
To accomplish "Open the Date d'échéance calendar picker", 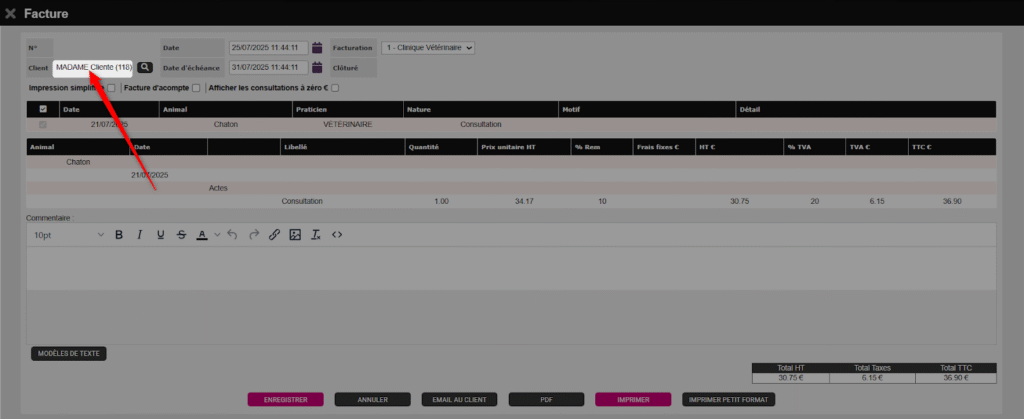I will [317, 67].
